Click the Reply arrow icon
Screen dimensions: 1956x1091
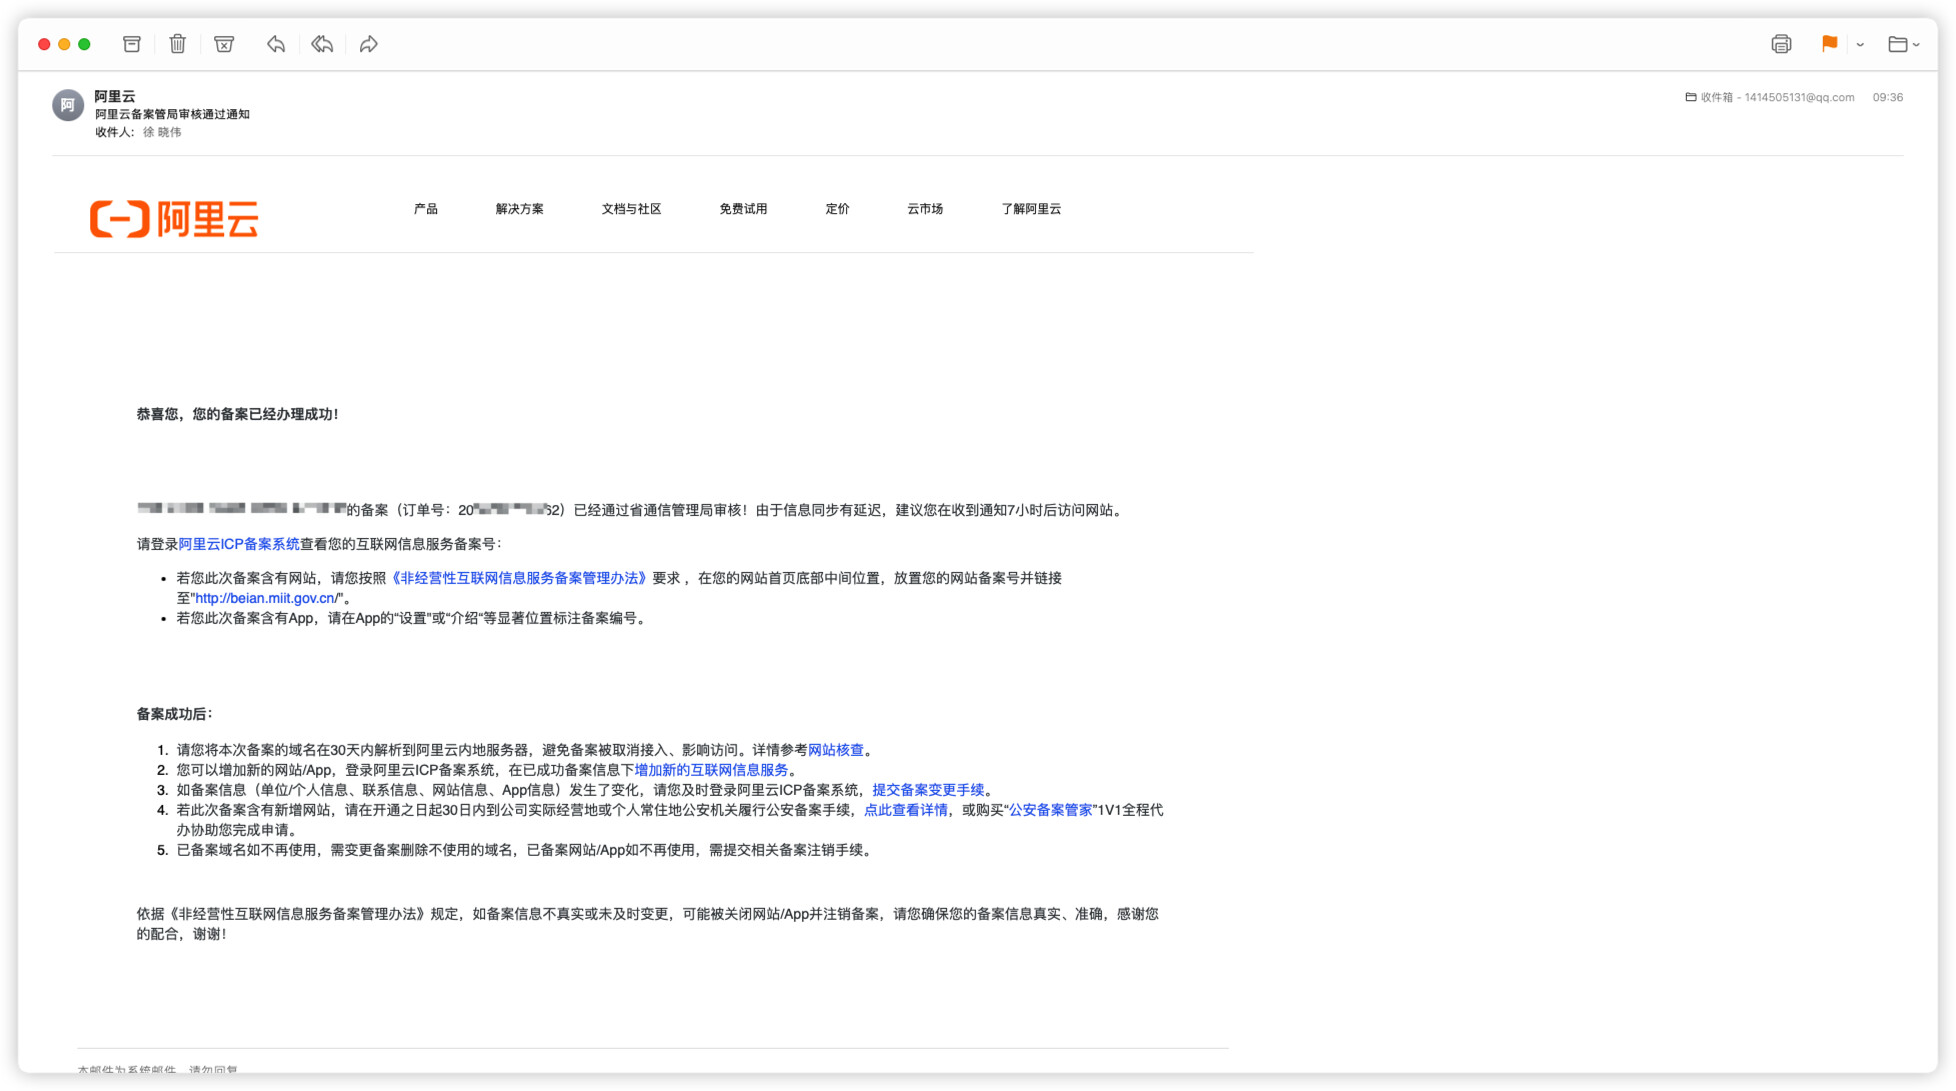[276, 44]
